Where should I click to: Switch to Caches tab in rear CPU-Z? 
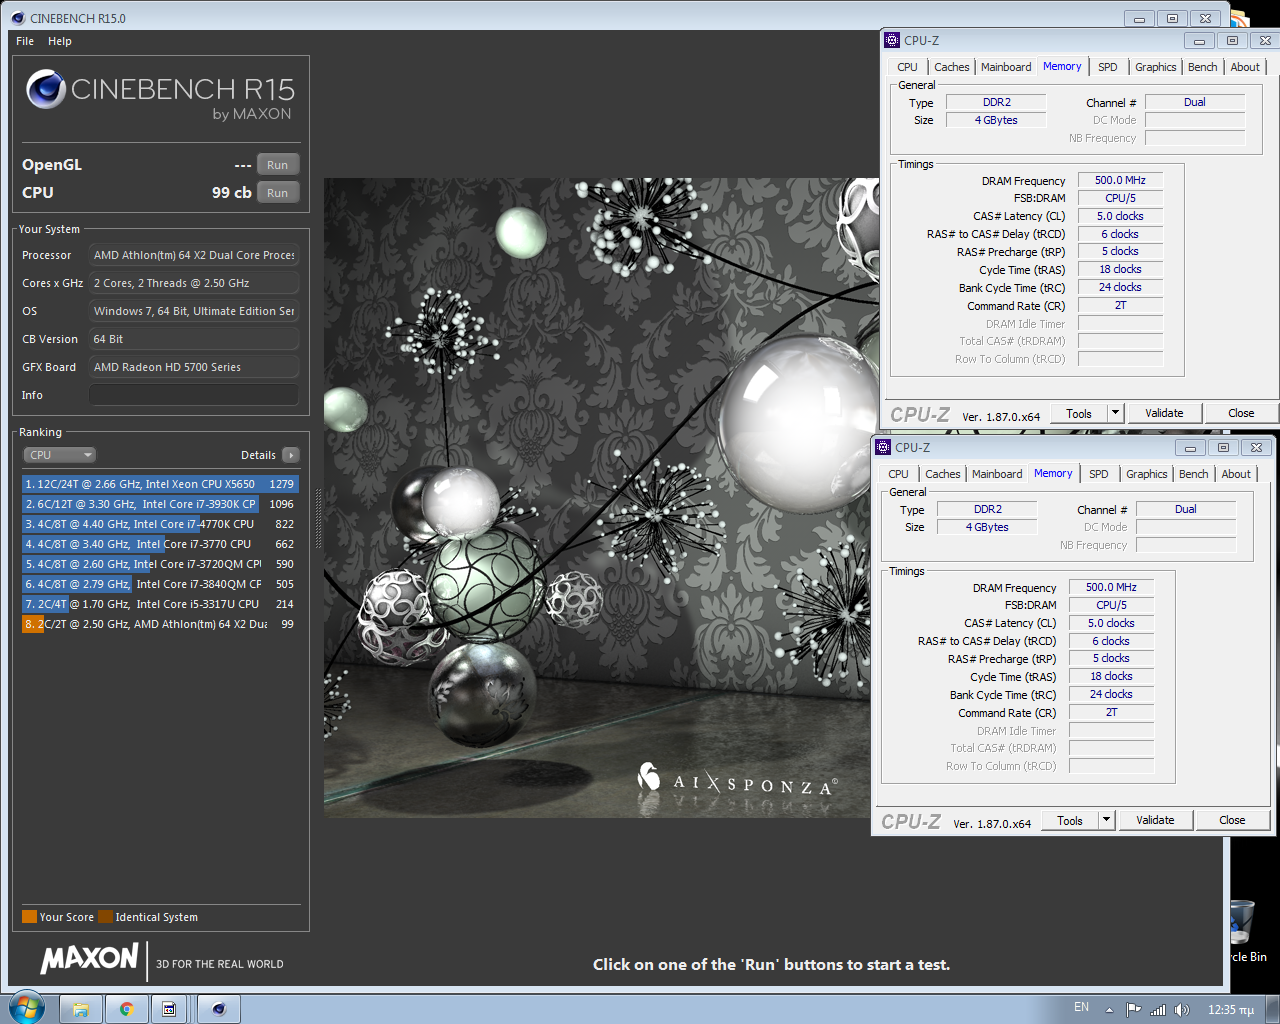(951, 67)
